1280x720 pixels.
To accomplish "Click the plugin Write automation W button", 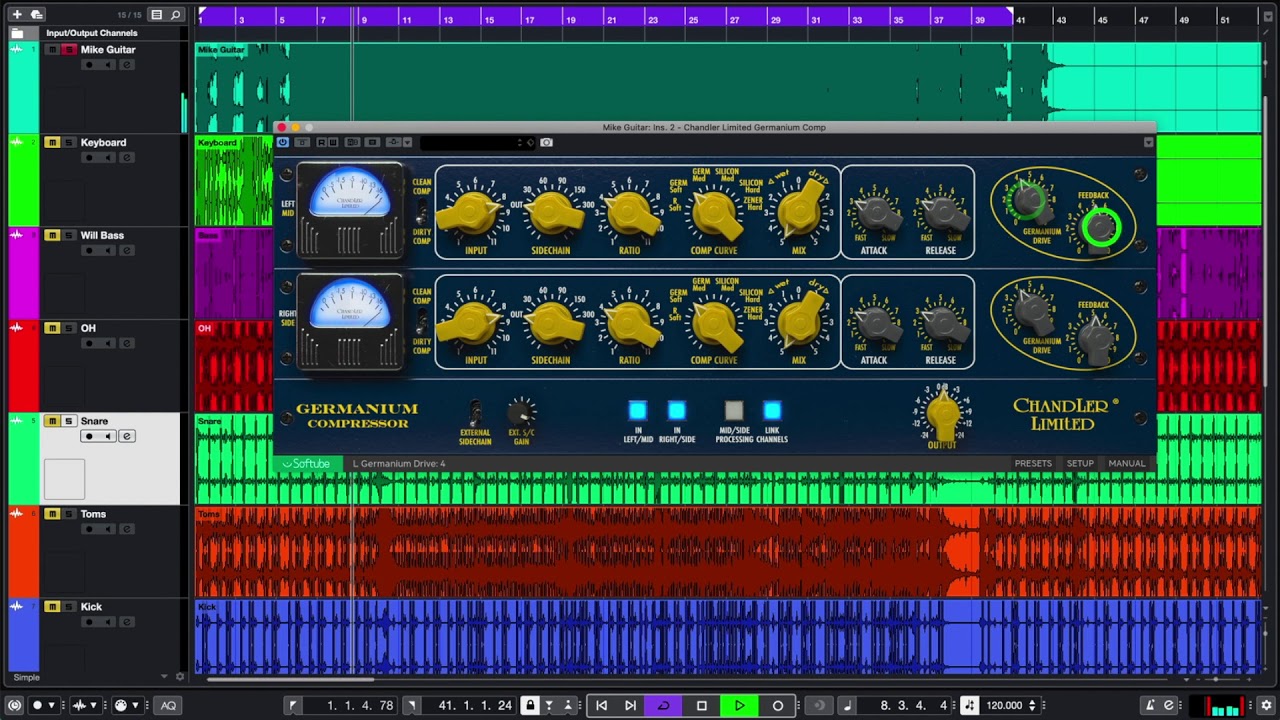I will [333, 143].
